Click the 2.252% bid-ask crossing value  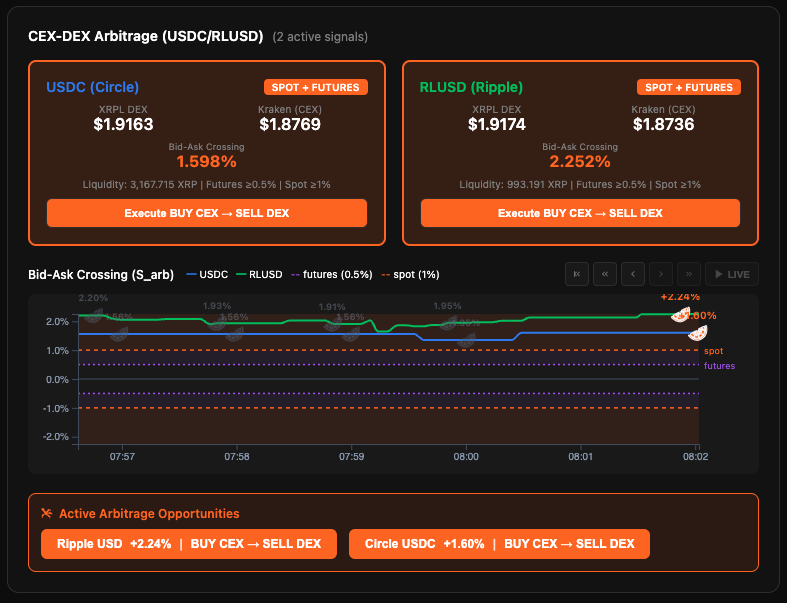coord(580,162)
